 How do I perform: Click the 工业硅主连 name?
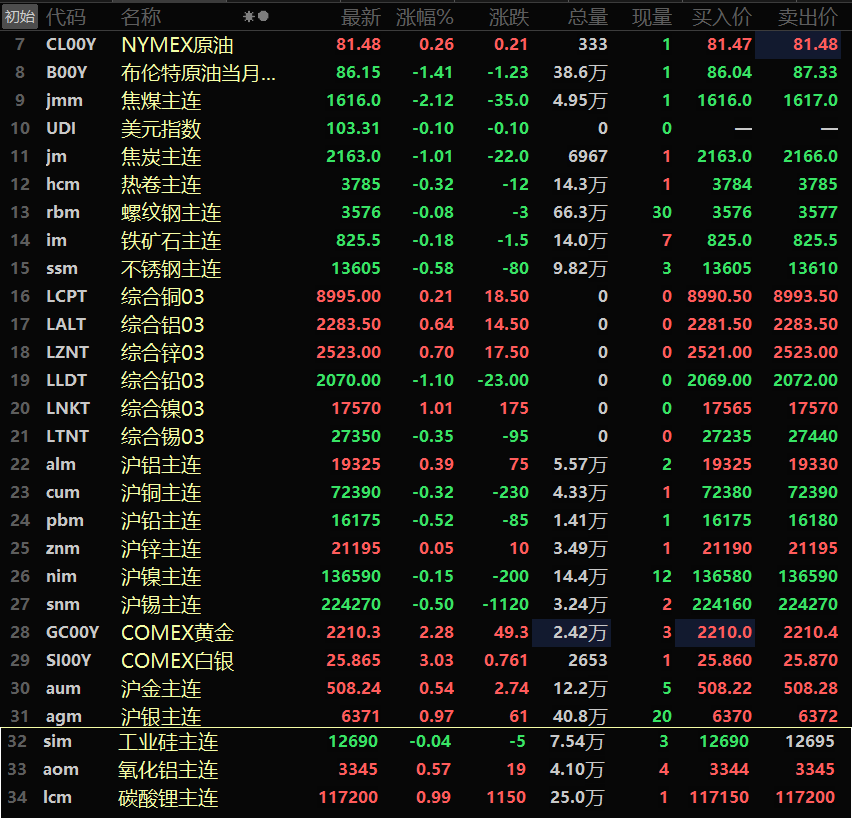click(x=168, y=742)
